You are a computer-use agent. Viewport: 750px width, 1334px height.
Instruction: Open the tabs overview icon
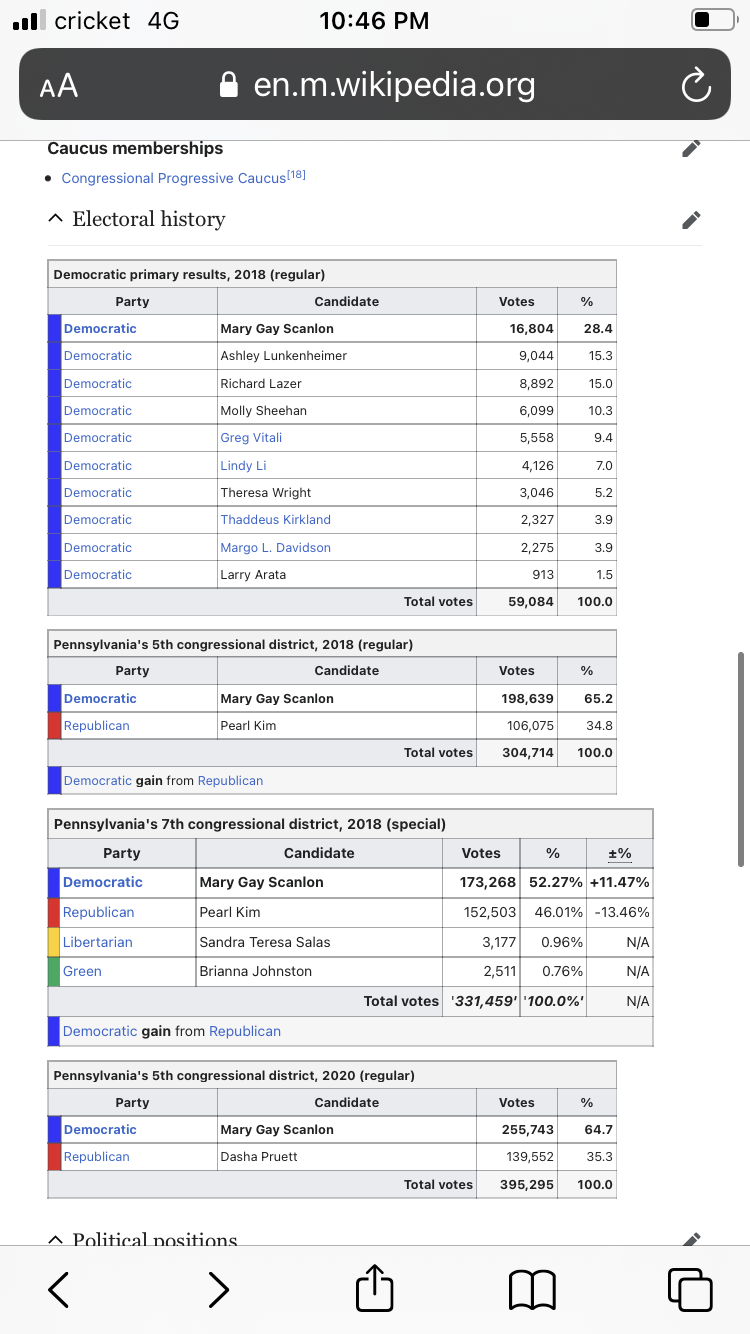coord(690,1289)
